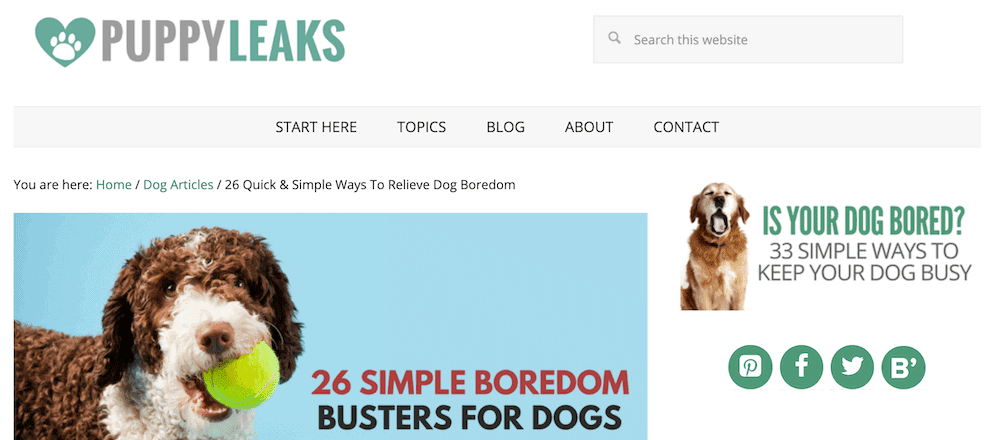Click the magnifying glass search icon
This screenshot has width=1000, height=440.
coord(614,38)
